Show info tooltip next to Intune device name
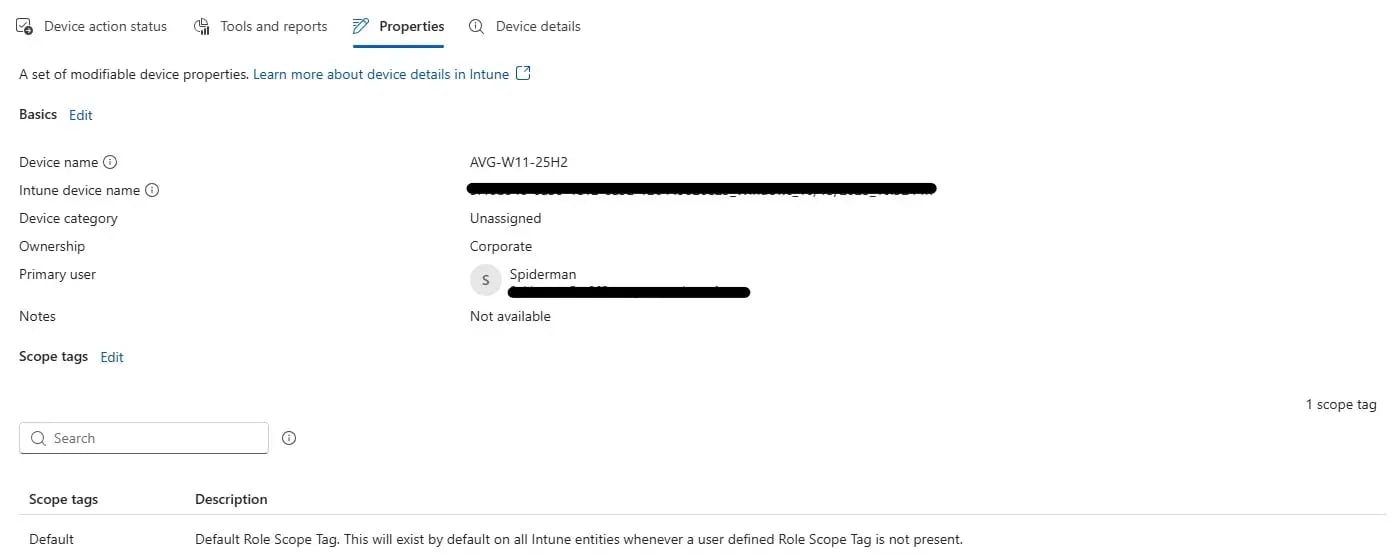This screenshot has height=557, width=1397. tap(152, 190)
